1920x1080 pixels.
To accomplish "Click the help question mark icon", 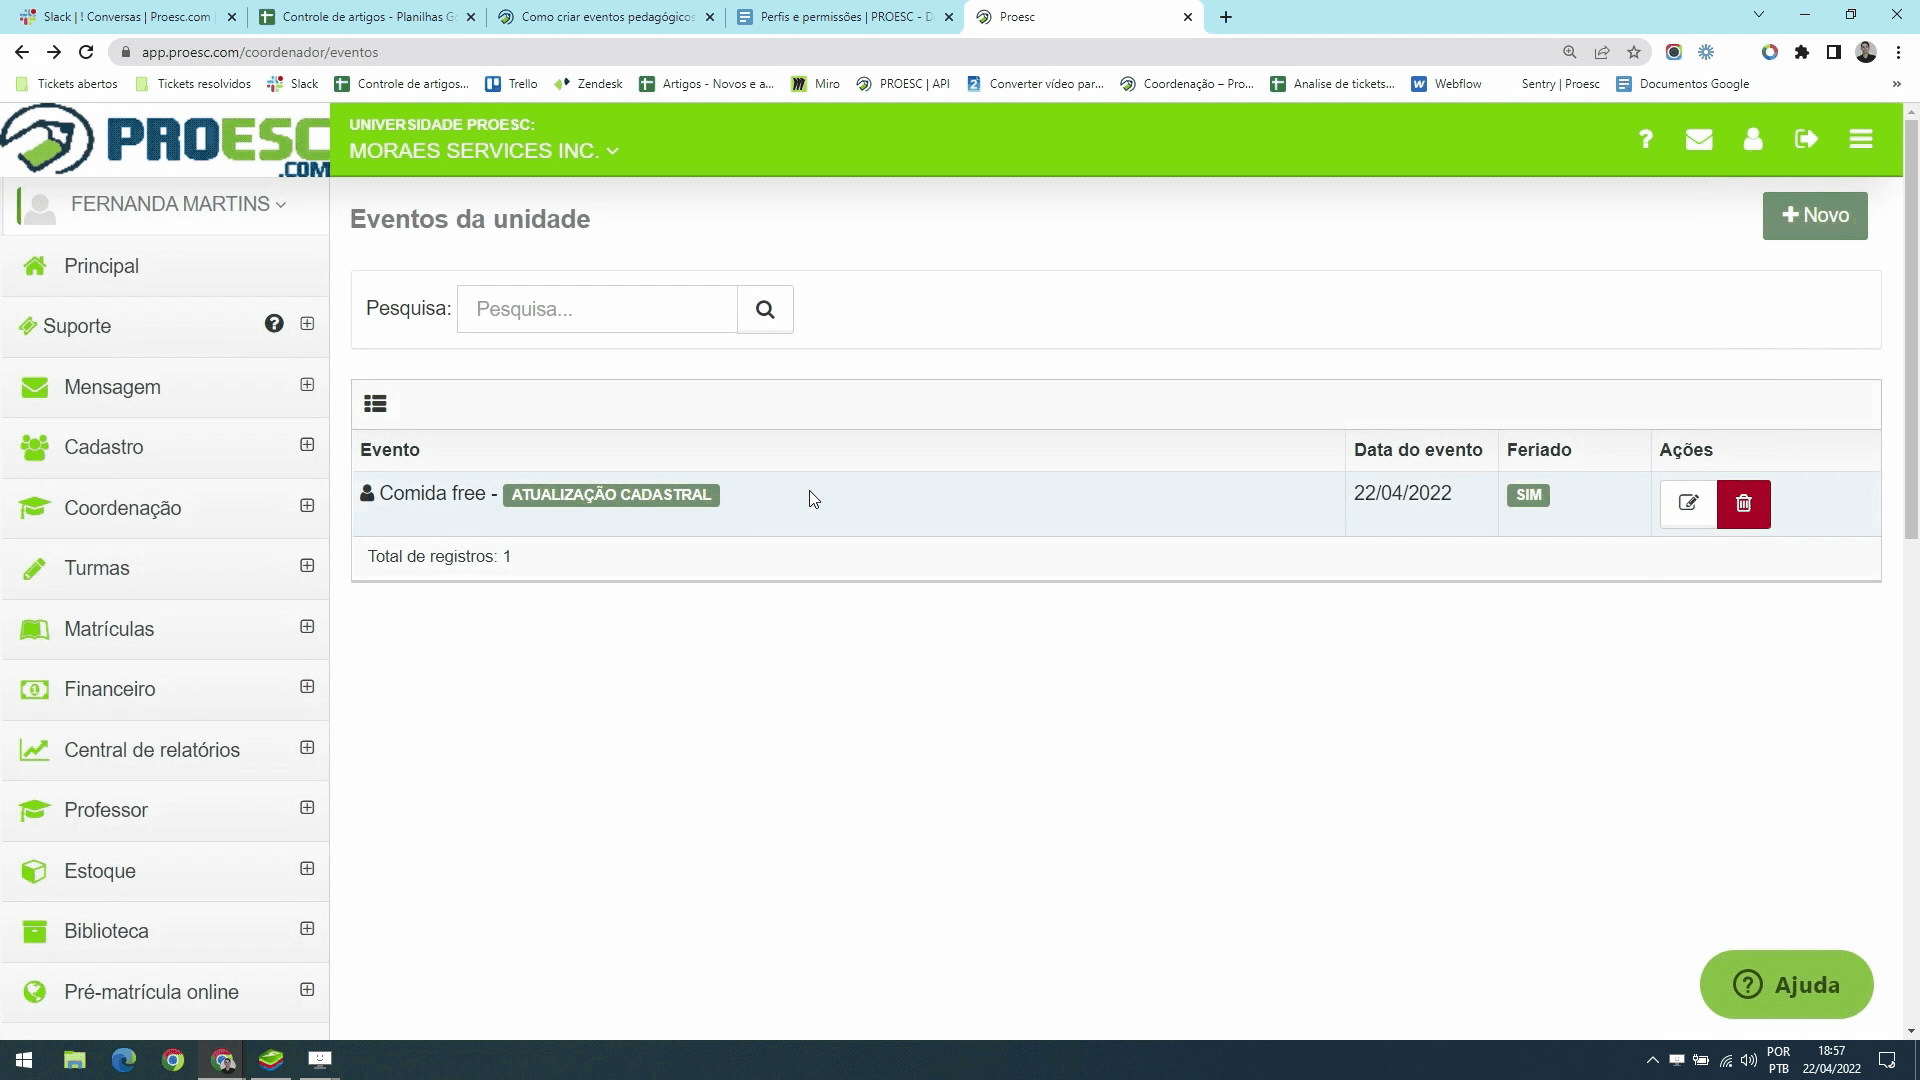I will (1646, 140).
